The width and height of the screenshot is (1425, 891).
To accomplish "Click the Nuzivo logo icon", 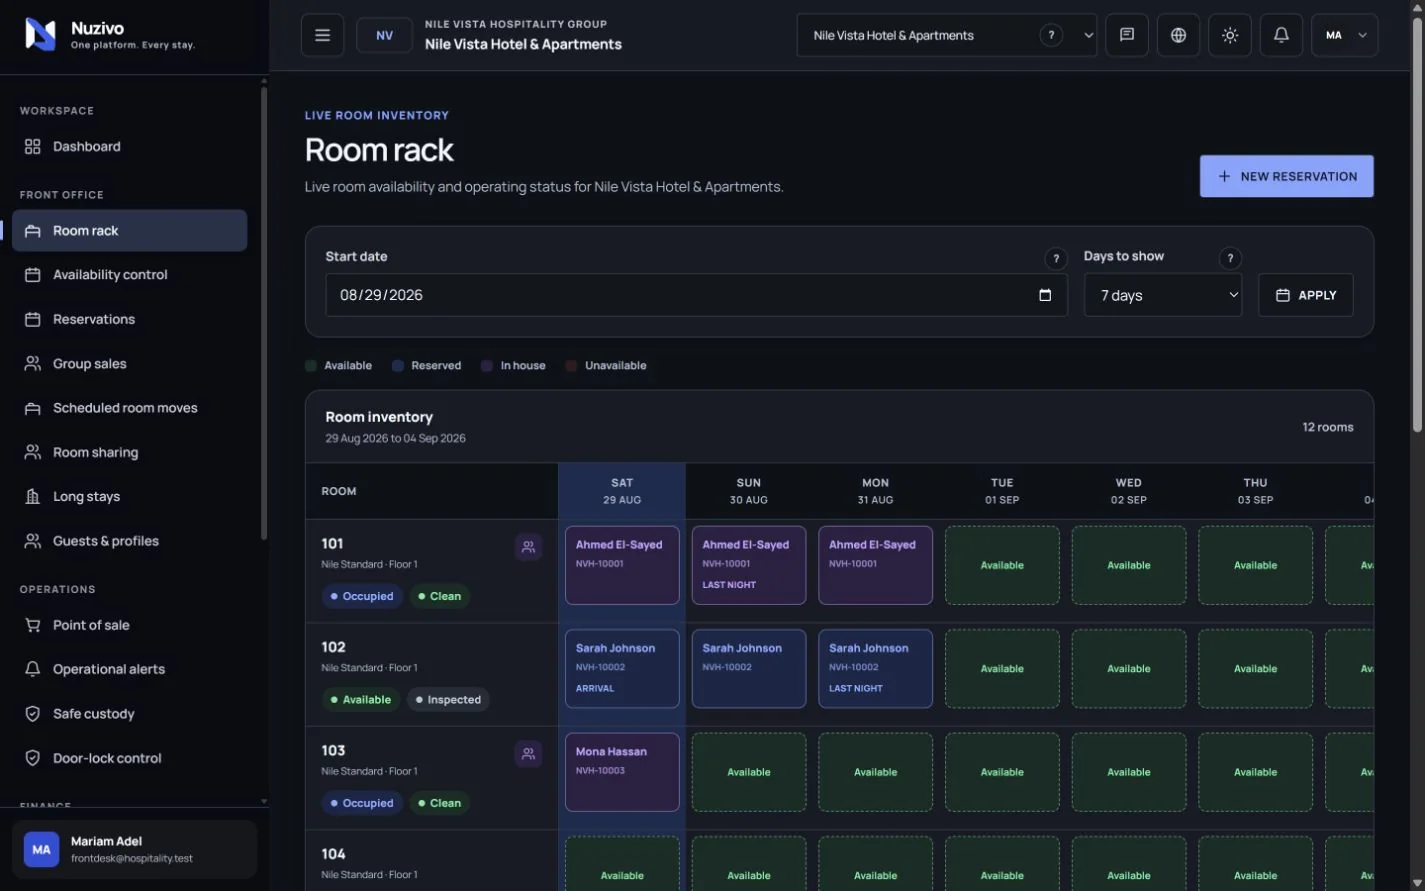I will (x=40, y=35).
